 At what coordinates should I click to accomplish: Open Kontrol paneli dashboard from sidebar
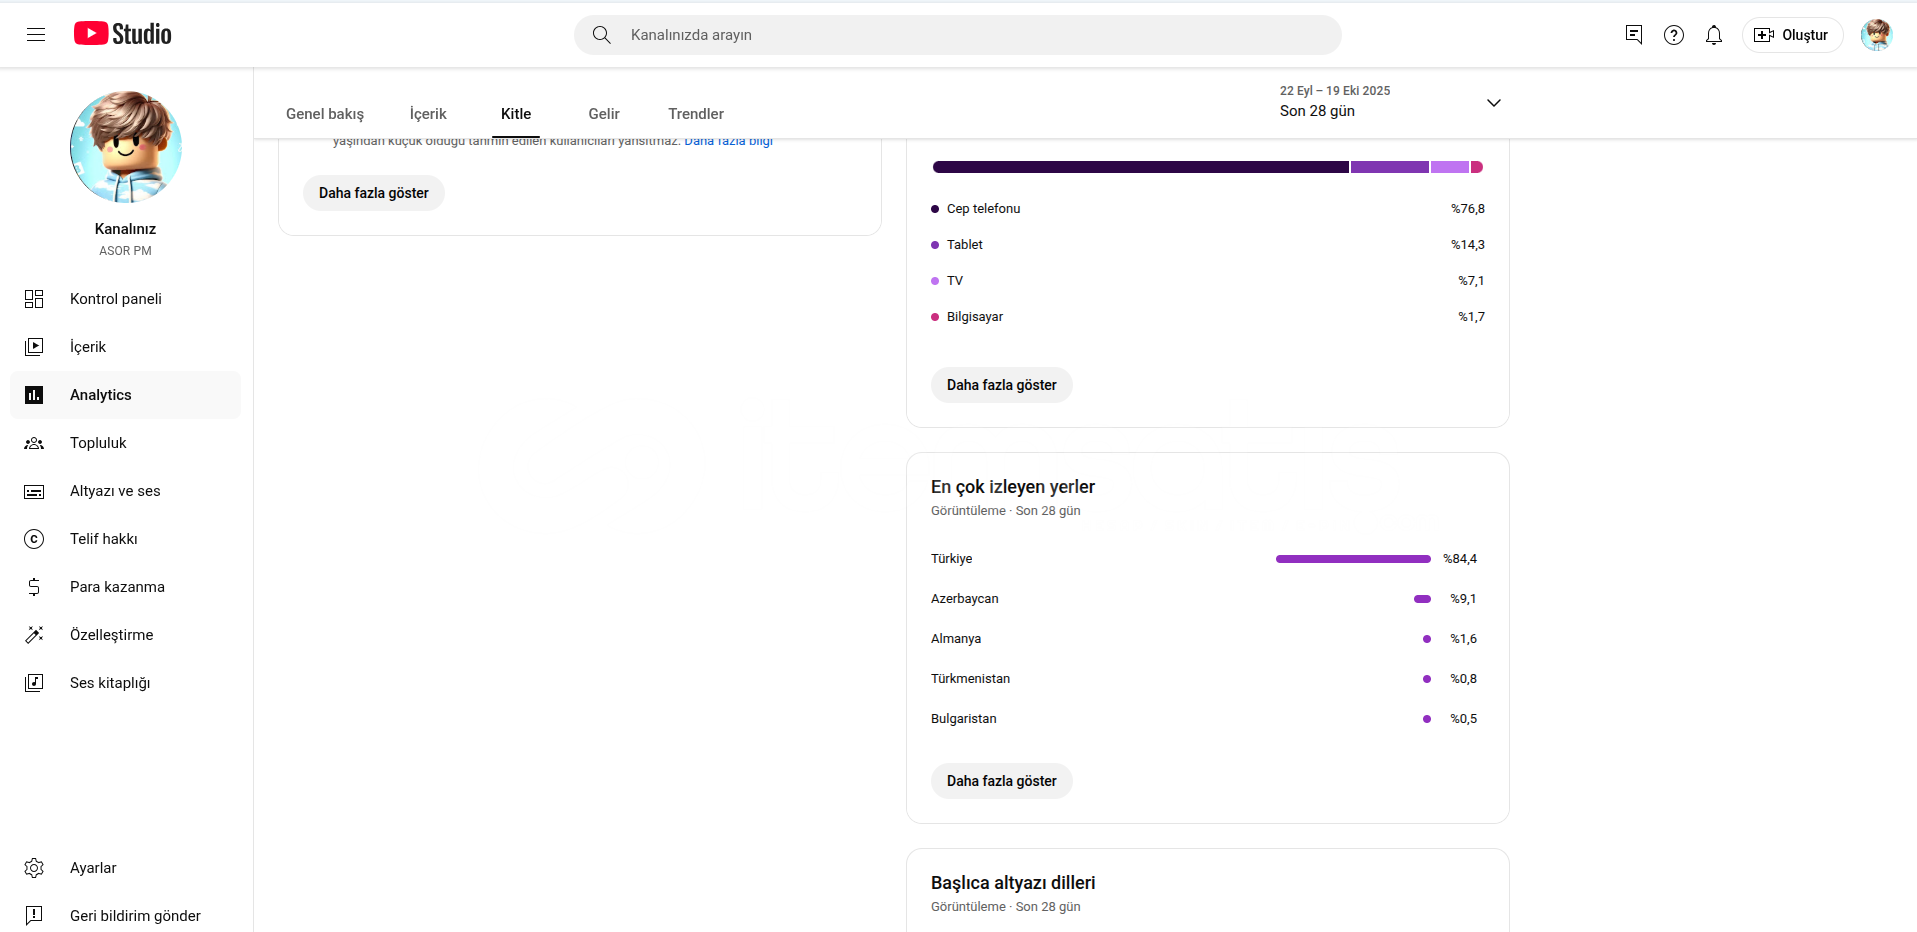click(115, 299)
